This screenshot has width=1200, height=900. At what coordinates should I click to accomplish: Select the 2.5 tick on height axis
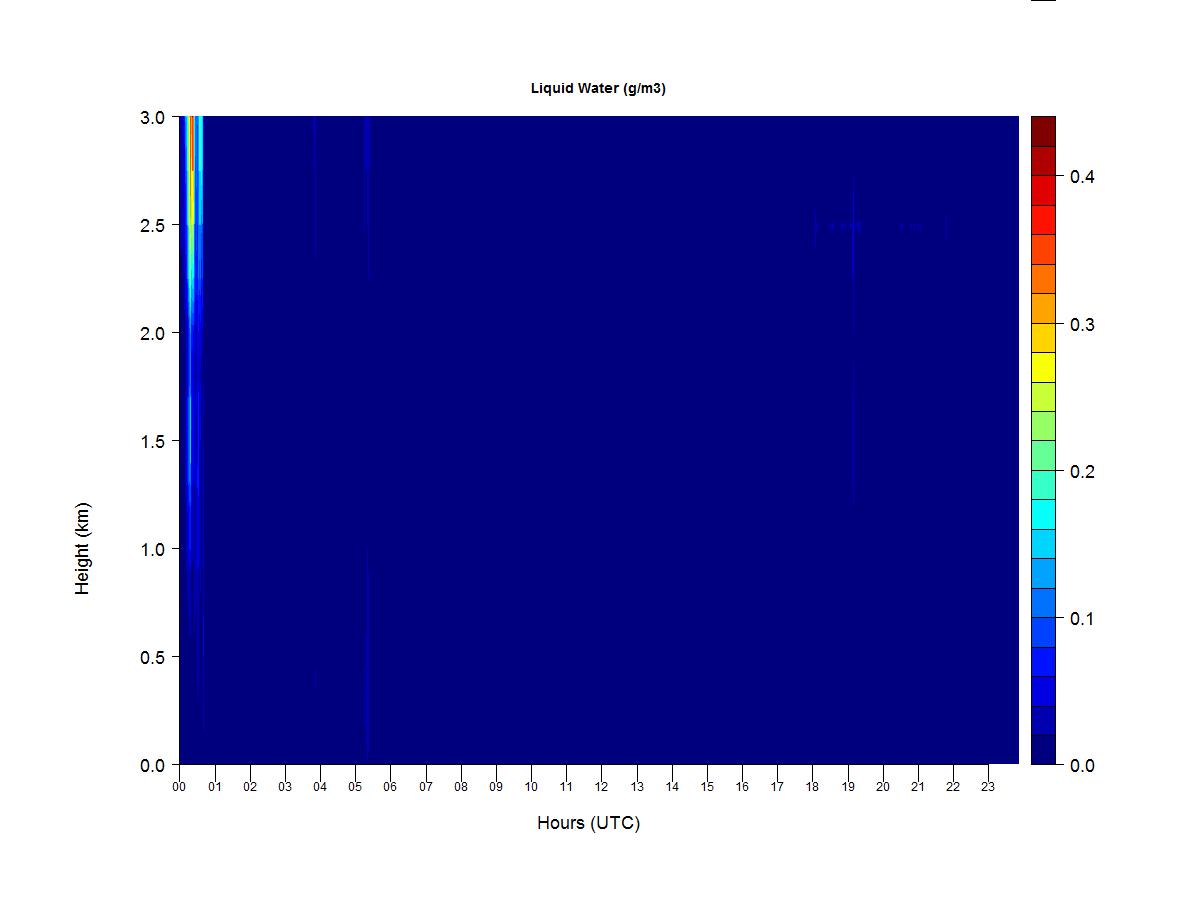(153, 225)
